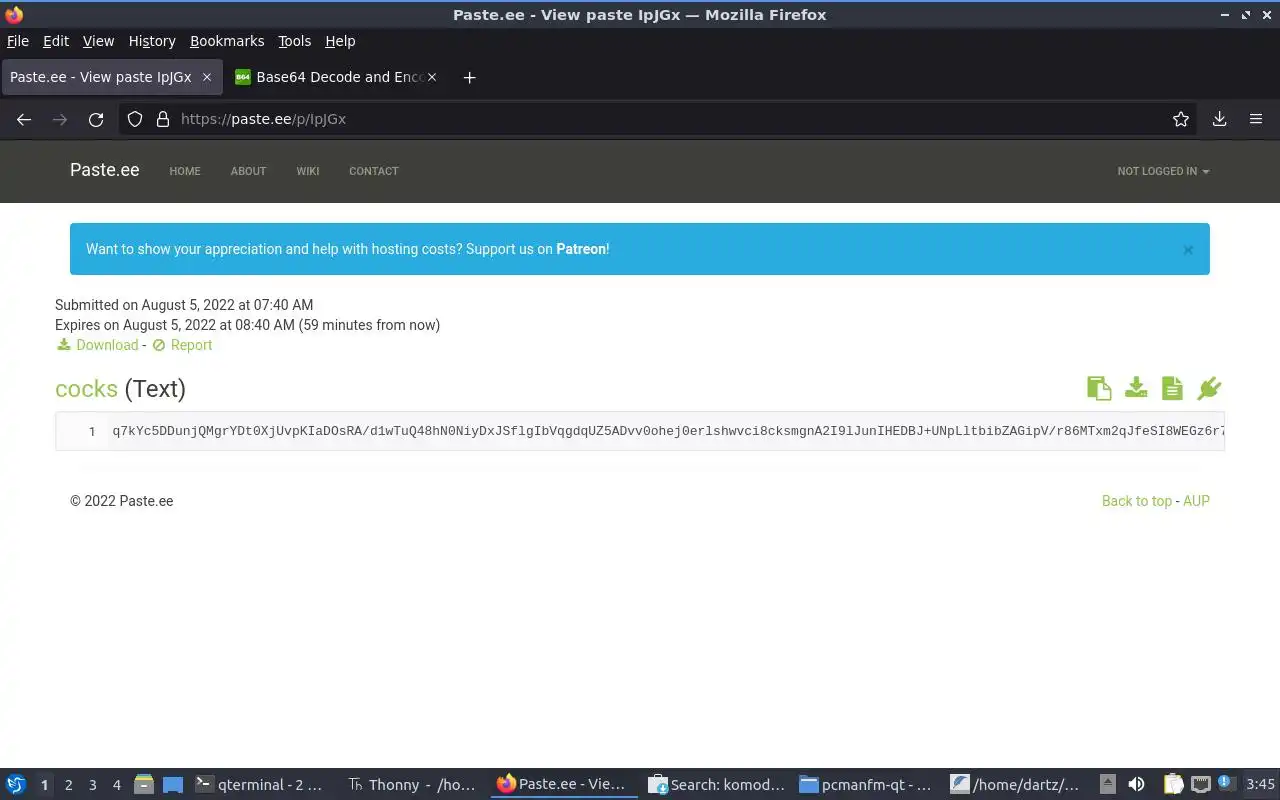The height and width of the screenshot is (800, 1280).
Task: Switch to Search komod taskbar window
Action: 716,785
